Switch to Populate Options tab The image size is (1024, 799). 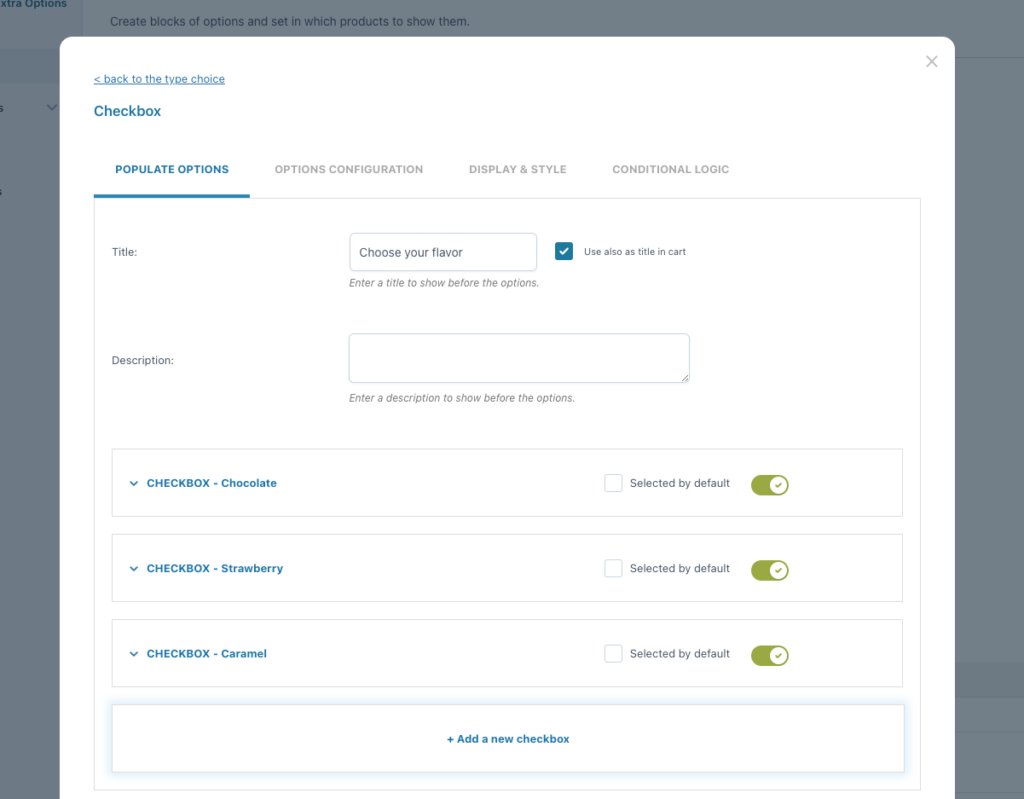coord(172,169)
